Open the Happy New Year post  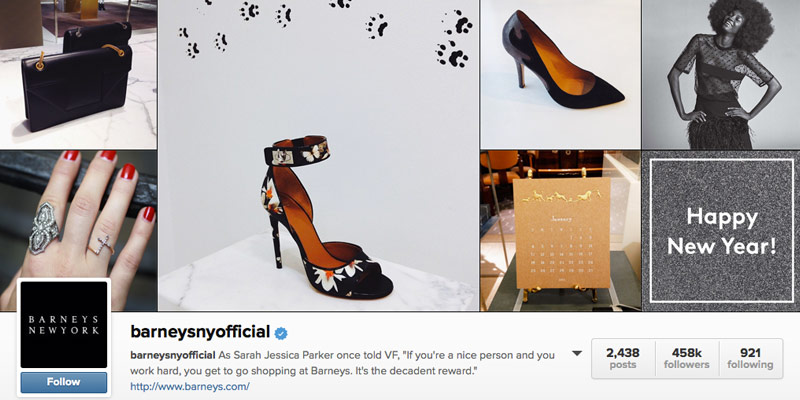pos(721,231)
